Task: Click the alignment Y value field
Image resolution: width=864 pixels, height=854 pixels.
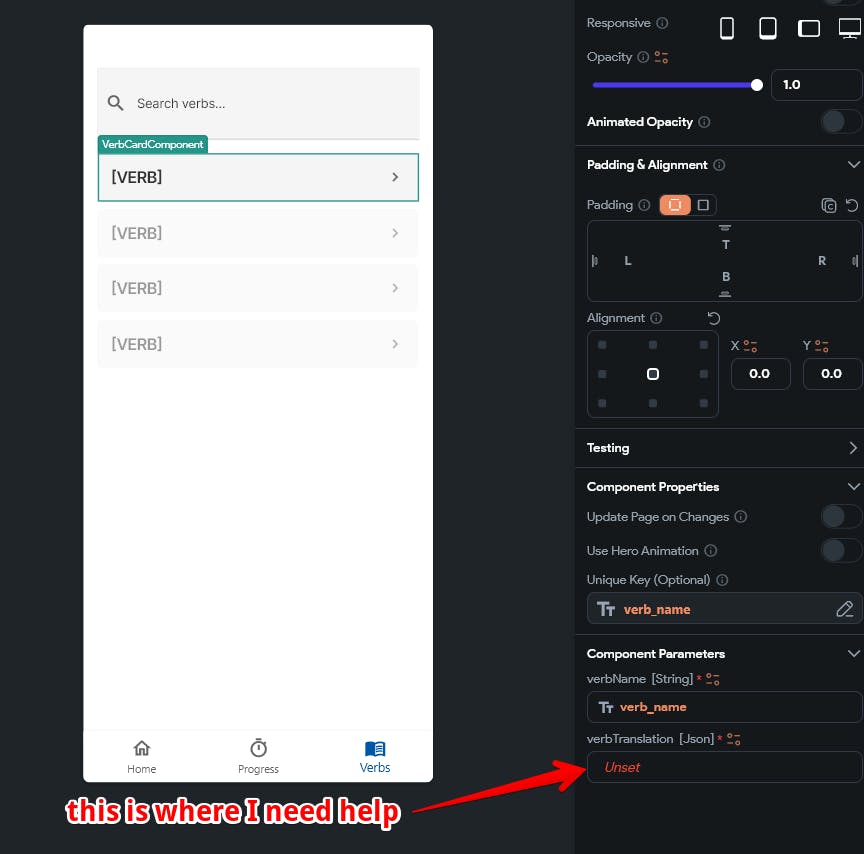Action: (x=832, y=374)
